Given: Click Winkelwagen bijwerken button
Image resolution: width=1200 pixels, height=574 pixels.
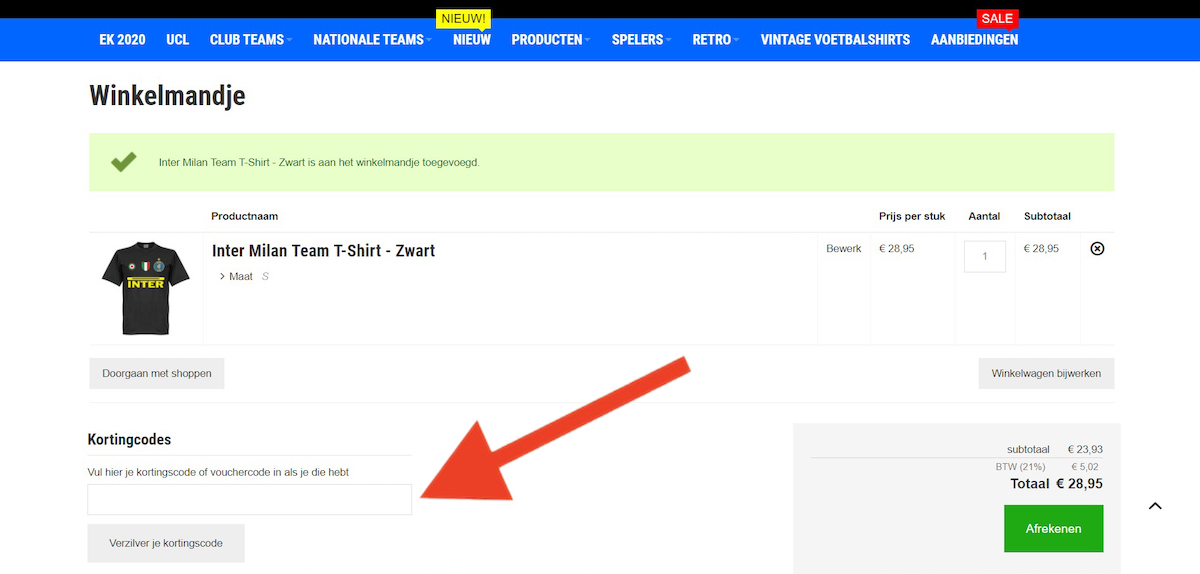Looking at the screenshot, I should coord(1046,373).
